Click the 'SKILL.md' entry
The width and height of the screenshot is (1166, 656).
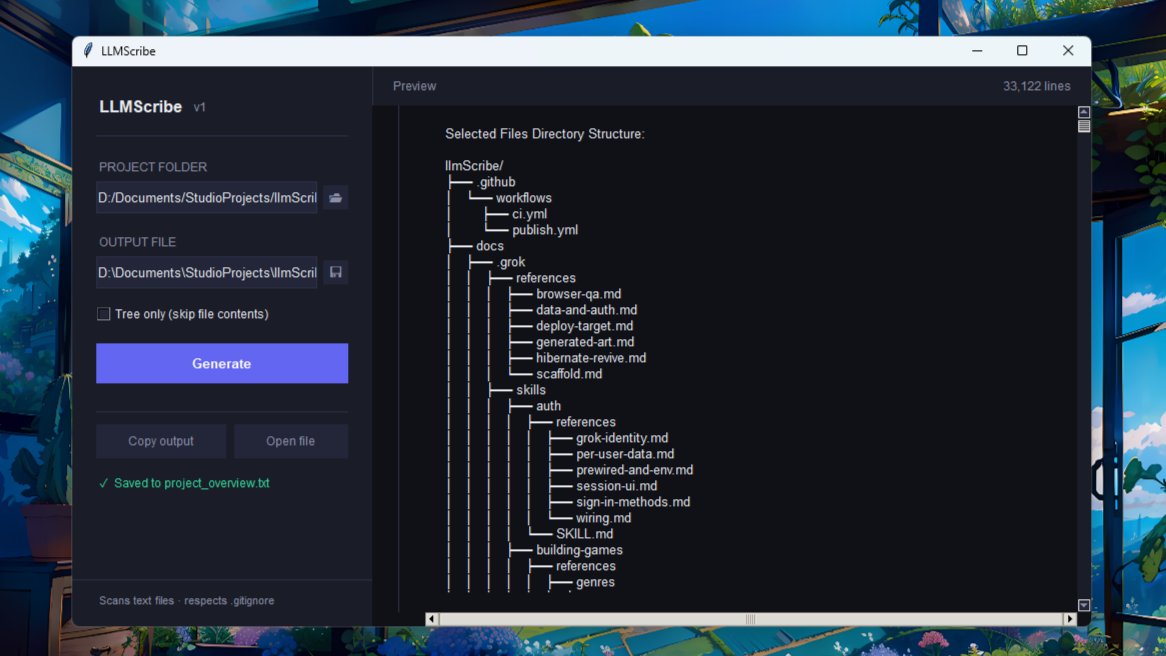(x=584, y=534)
